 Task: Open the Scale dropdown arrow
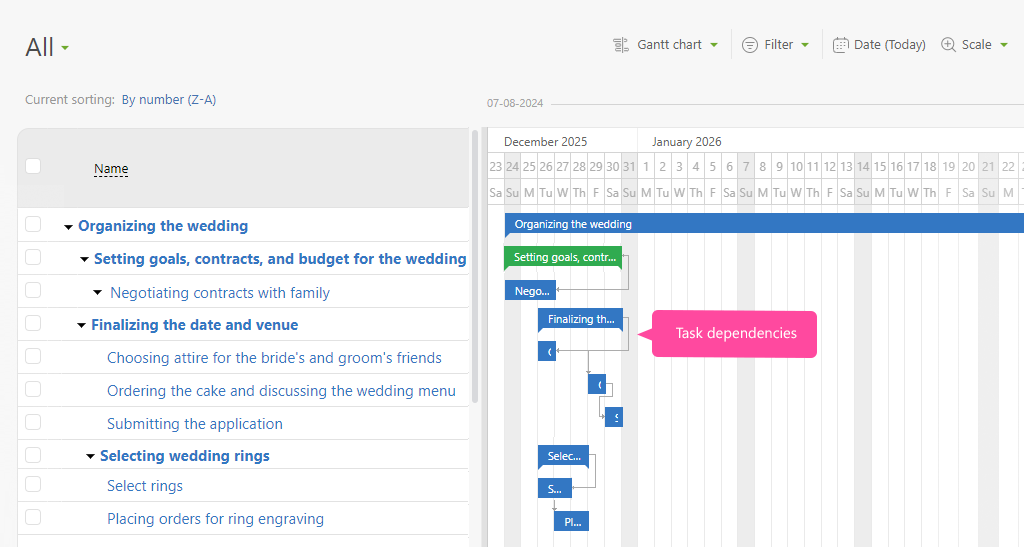click(x=1003, y=45)
